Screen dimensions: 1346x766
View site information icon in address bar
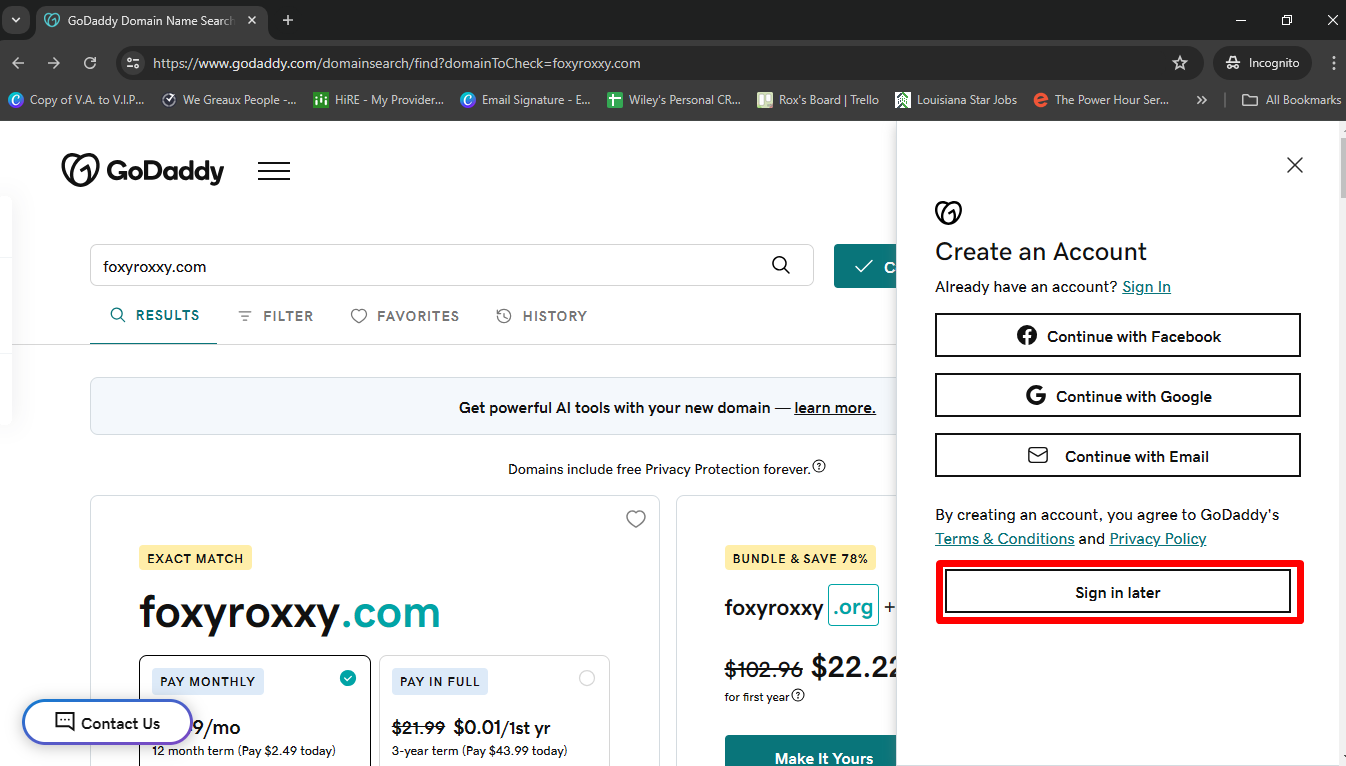(132, 63)
